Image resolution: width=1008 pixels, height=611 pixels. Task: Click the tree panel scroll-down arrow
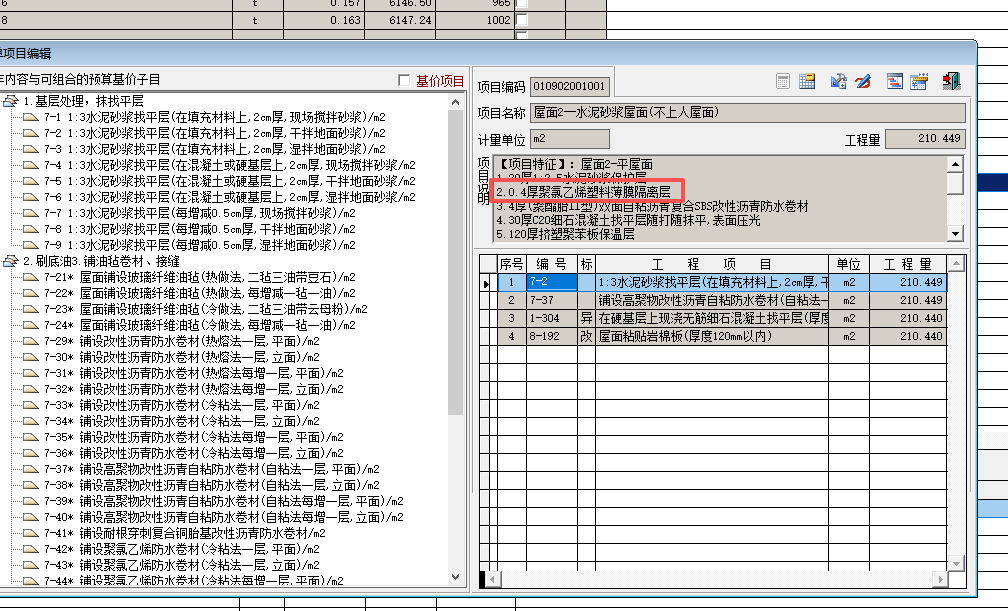tap(455, 577)
